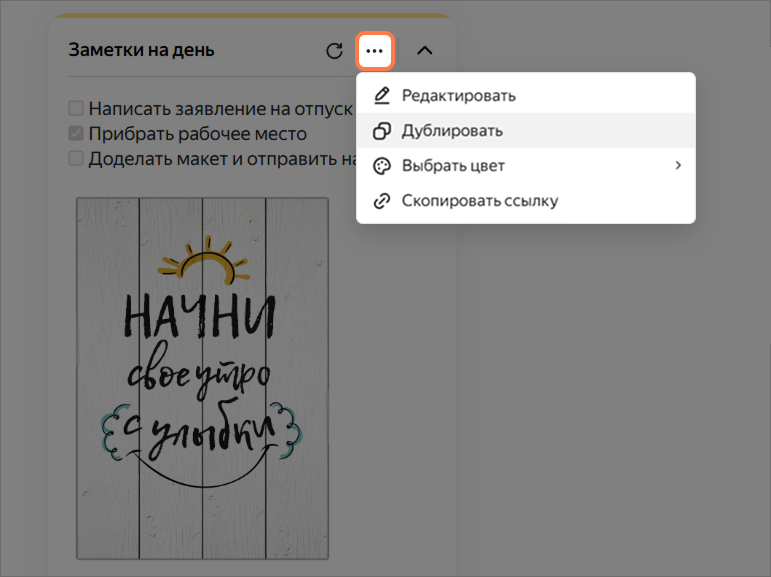Open the Выбрать цвет submenu

[526, 166]
